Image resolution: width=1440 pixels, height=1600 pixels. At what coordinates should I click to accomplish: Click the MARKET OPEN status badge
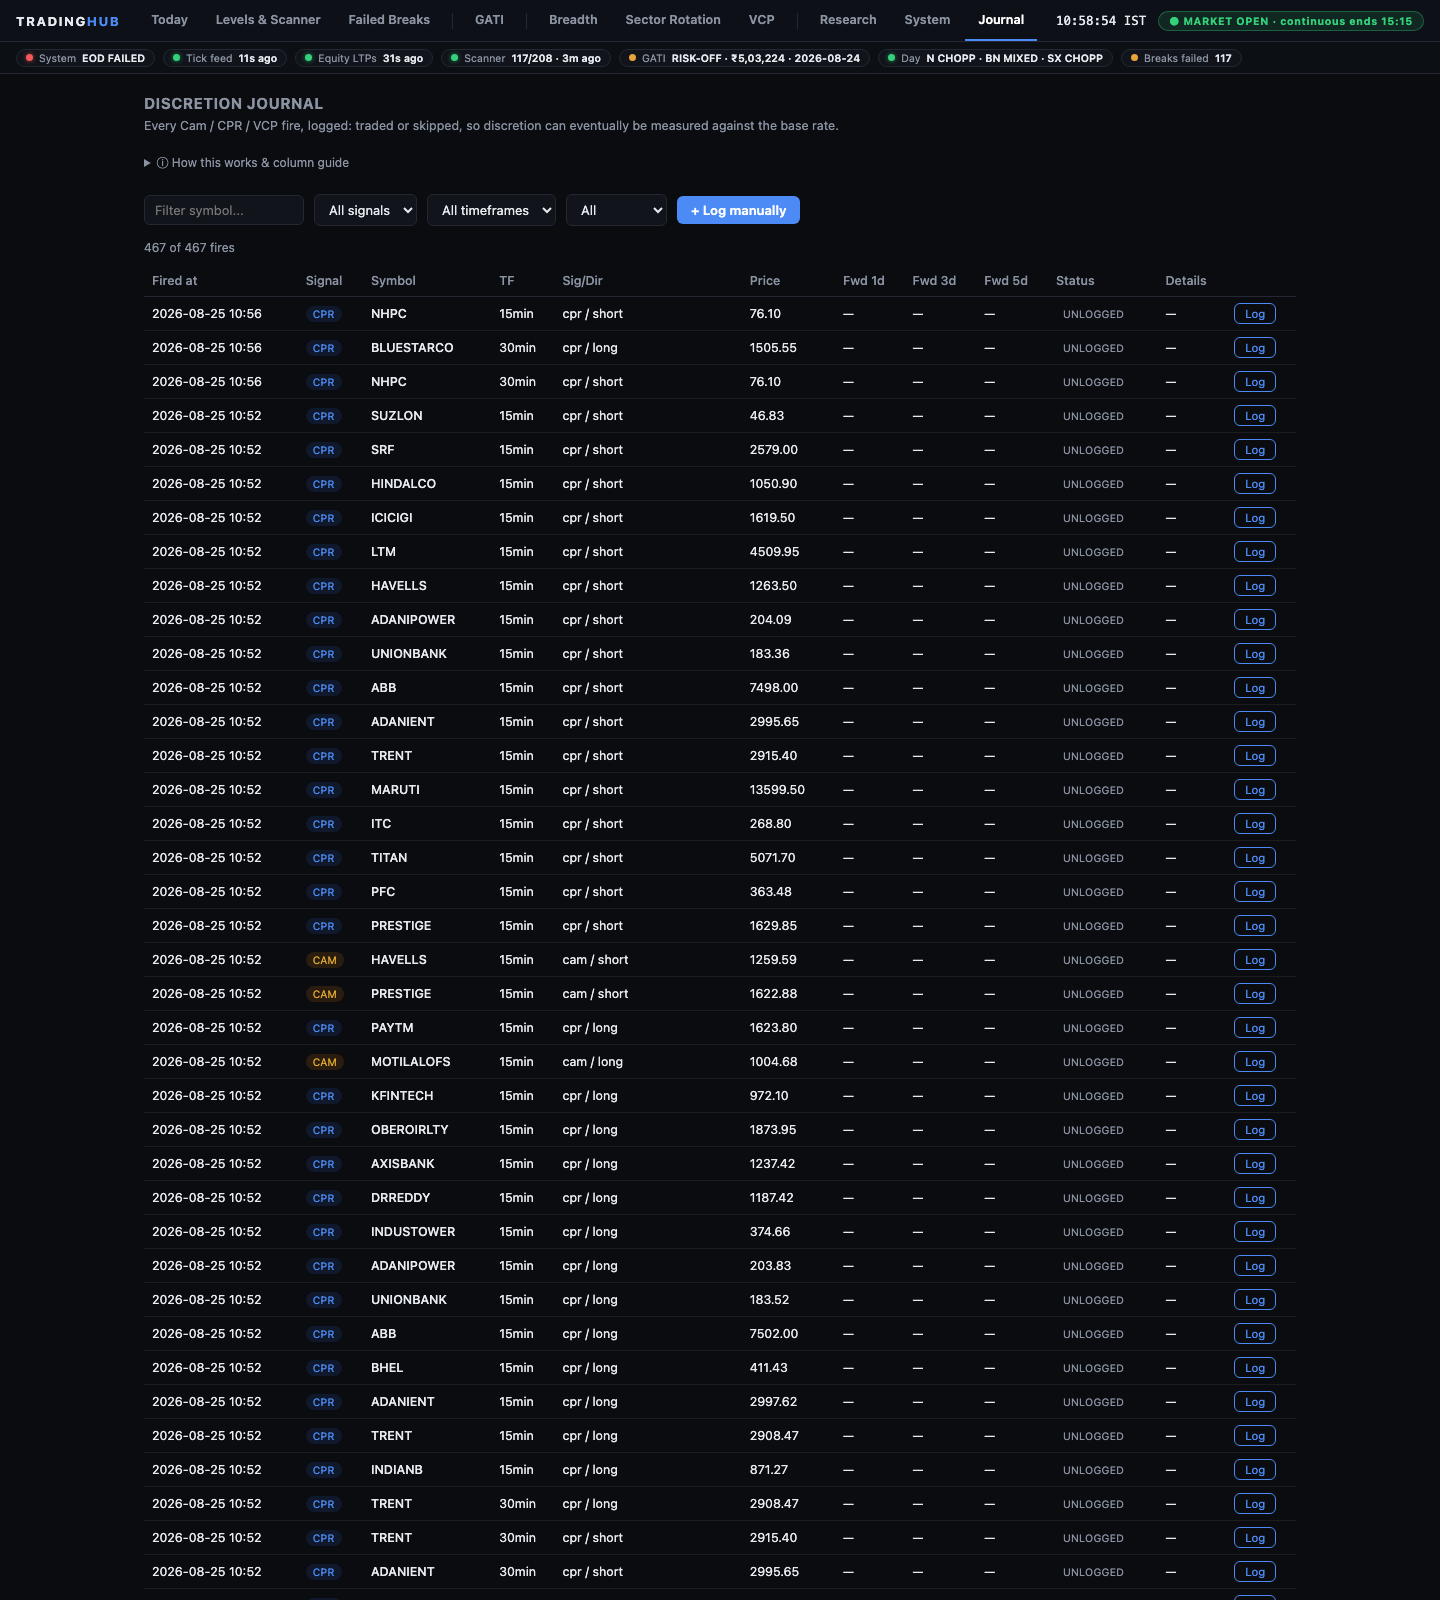(x=1291, y=21)
